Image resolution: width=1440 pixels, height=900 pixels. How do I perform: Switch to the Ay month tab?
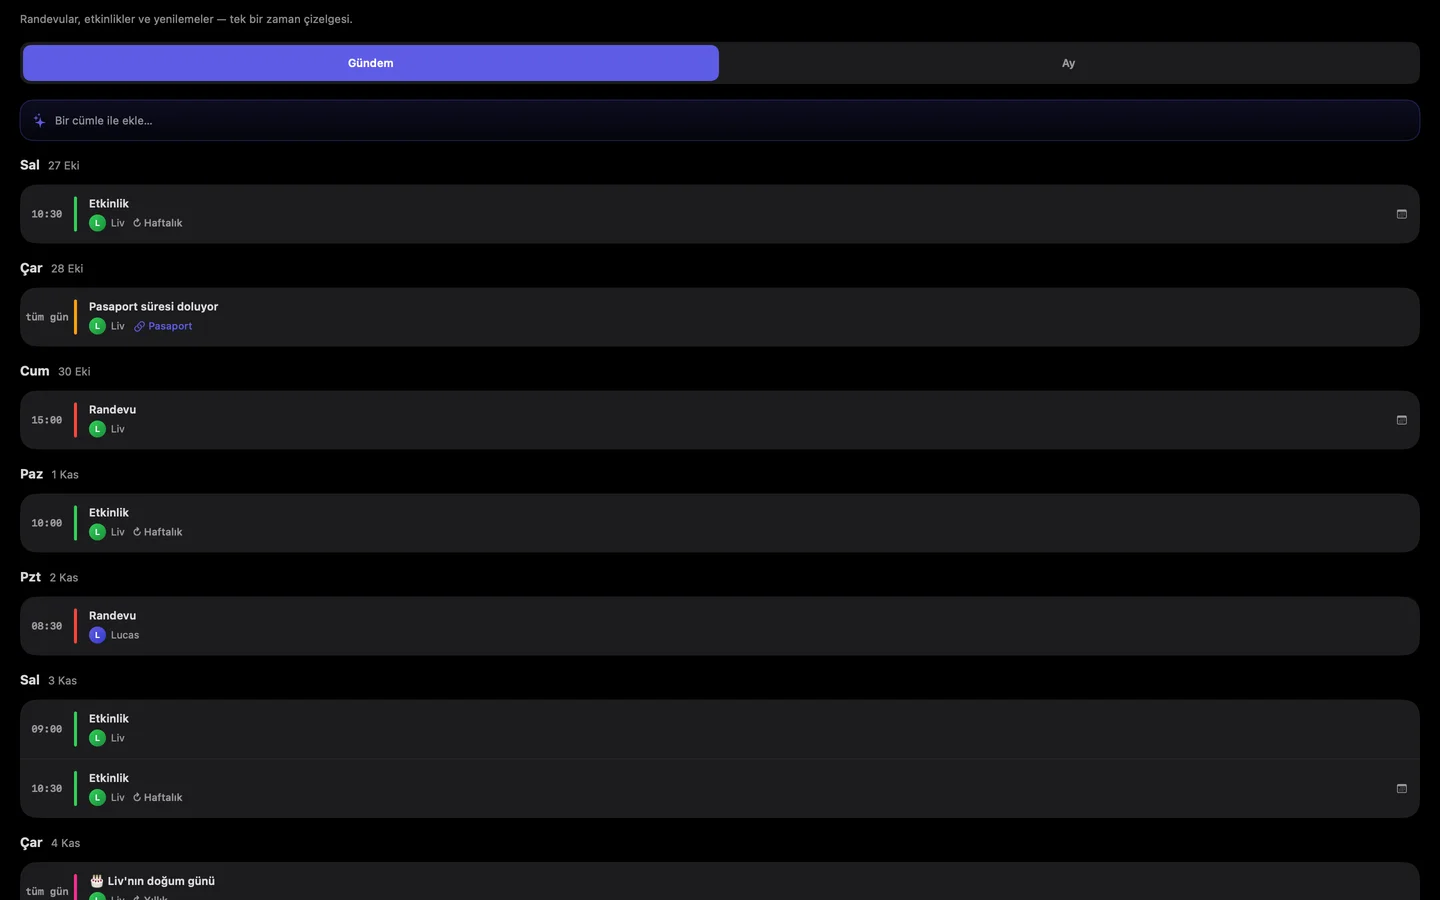coord(1068,63)
